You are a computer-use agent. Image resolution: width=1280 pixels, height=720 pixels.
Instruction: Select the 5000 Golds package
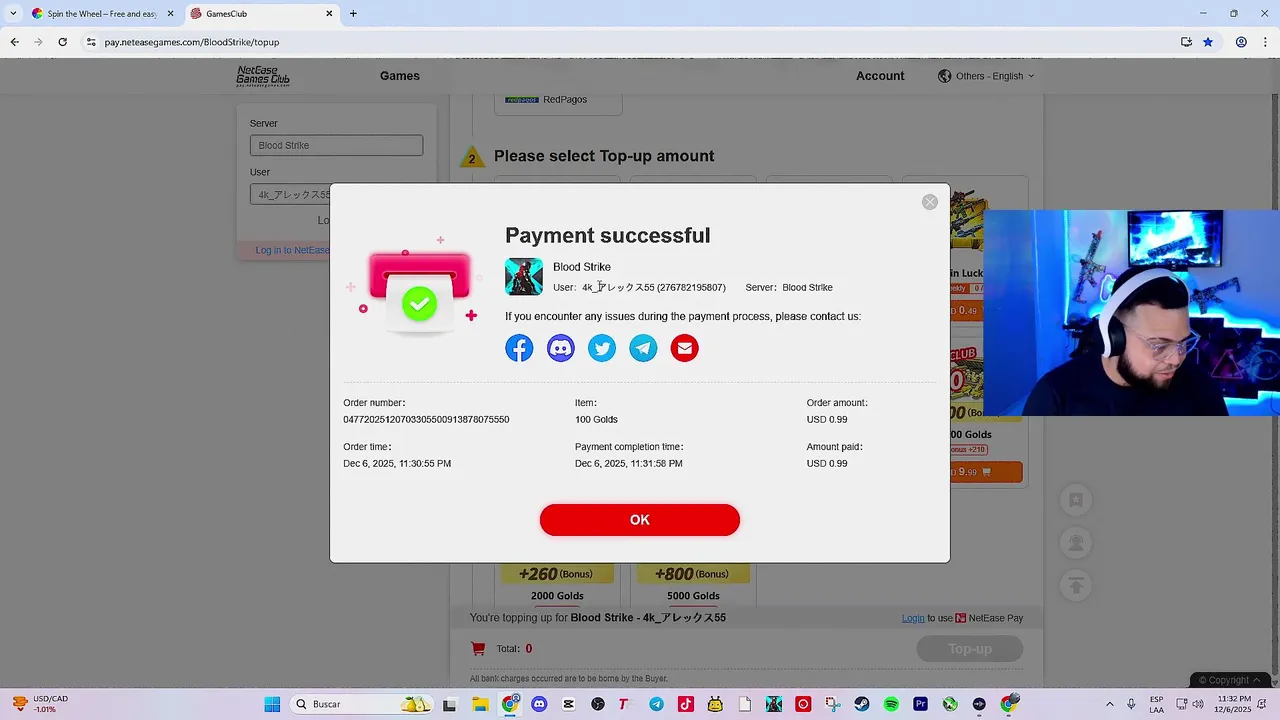[693, 583]
